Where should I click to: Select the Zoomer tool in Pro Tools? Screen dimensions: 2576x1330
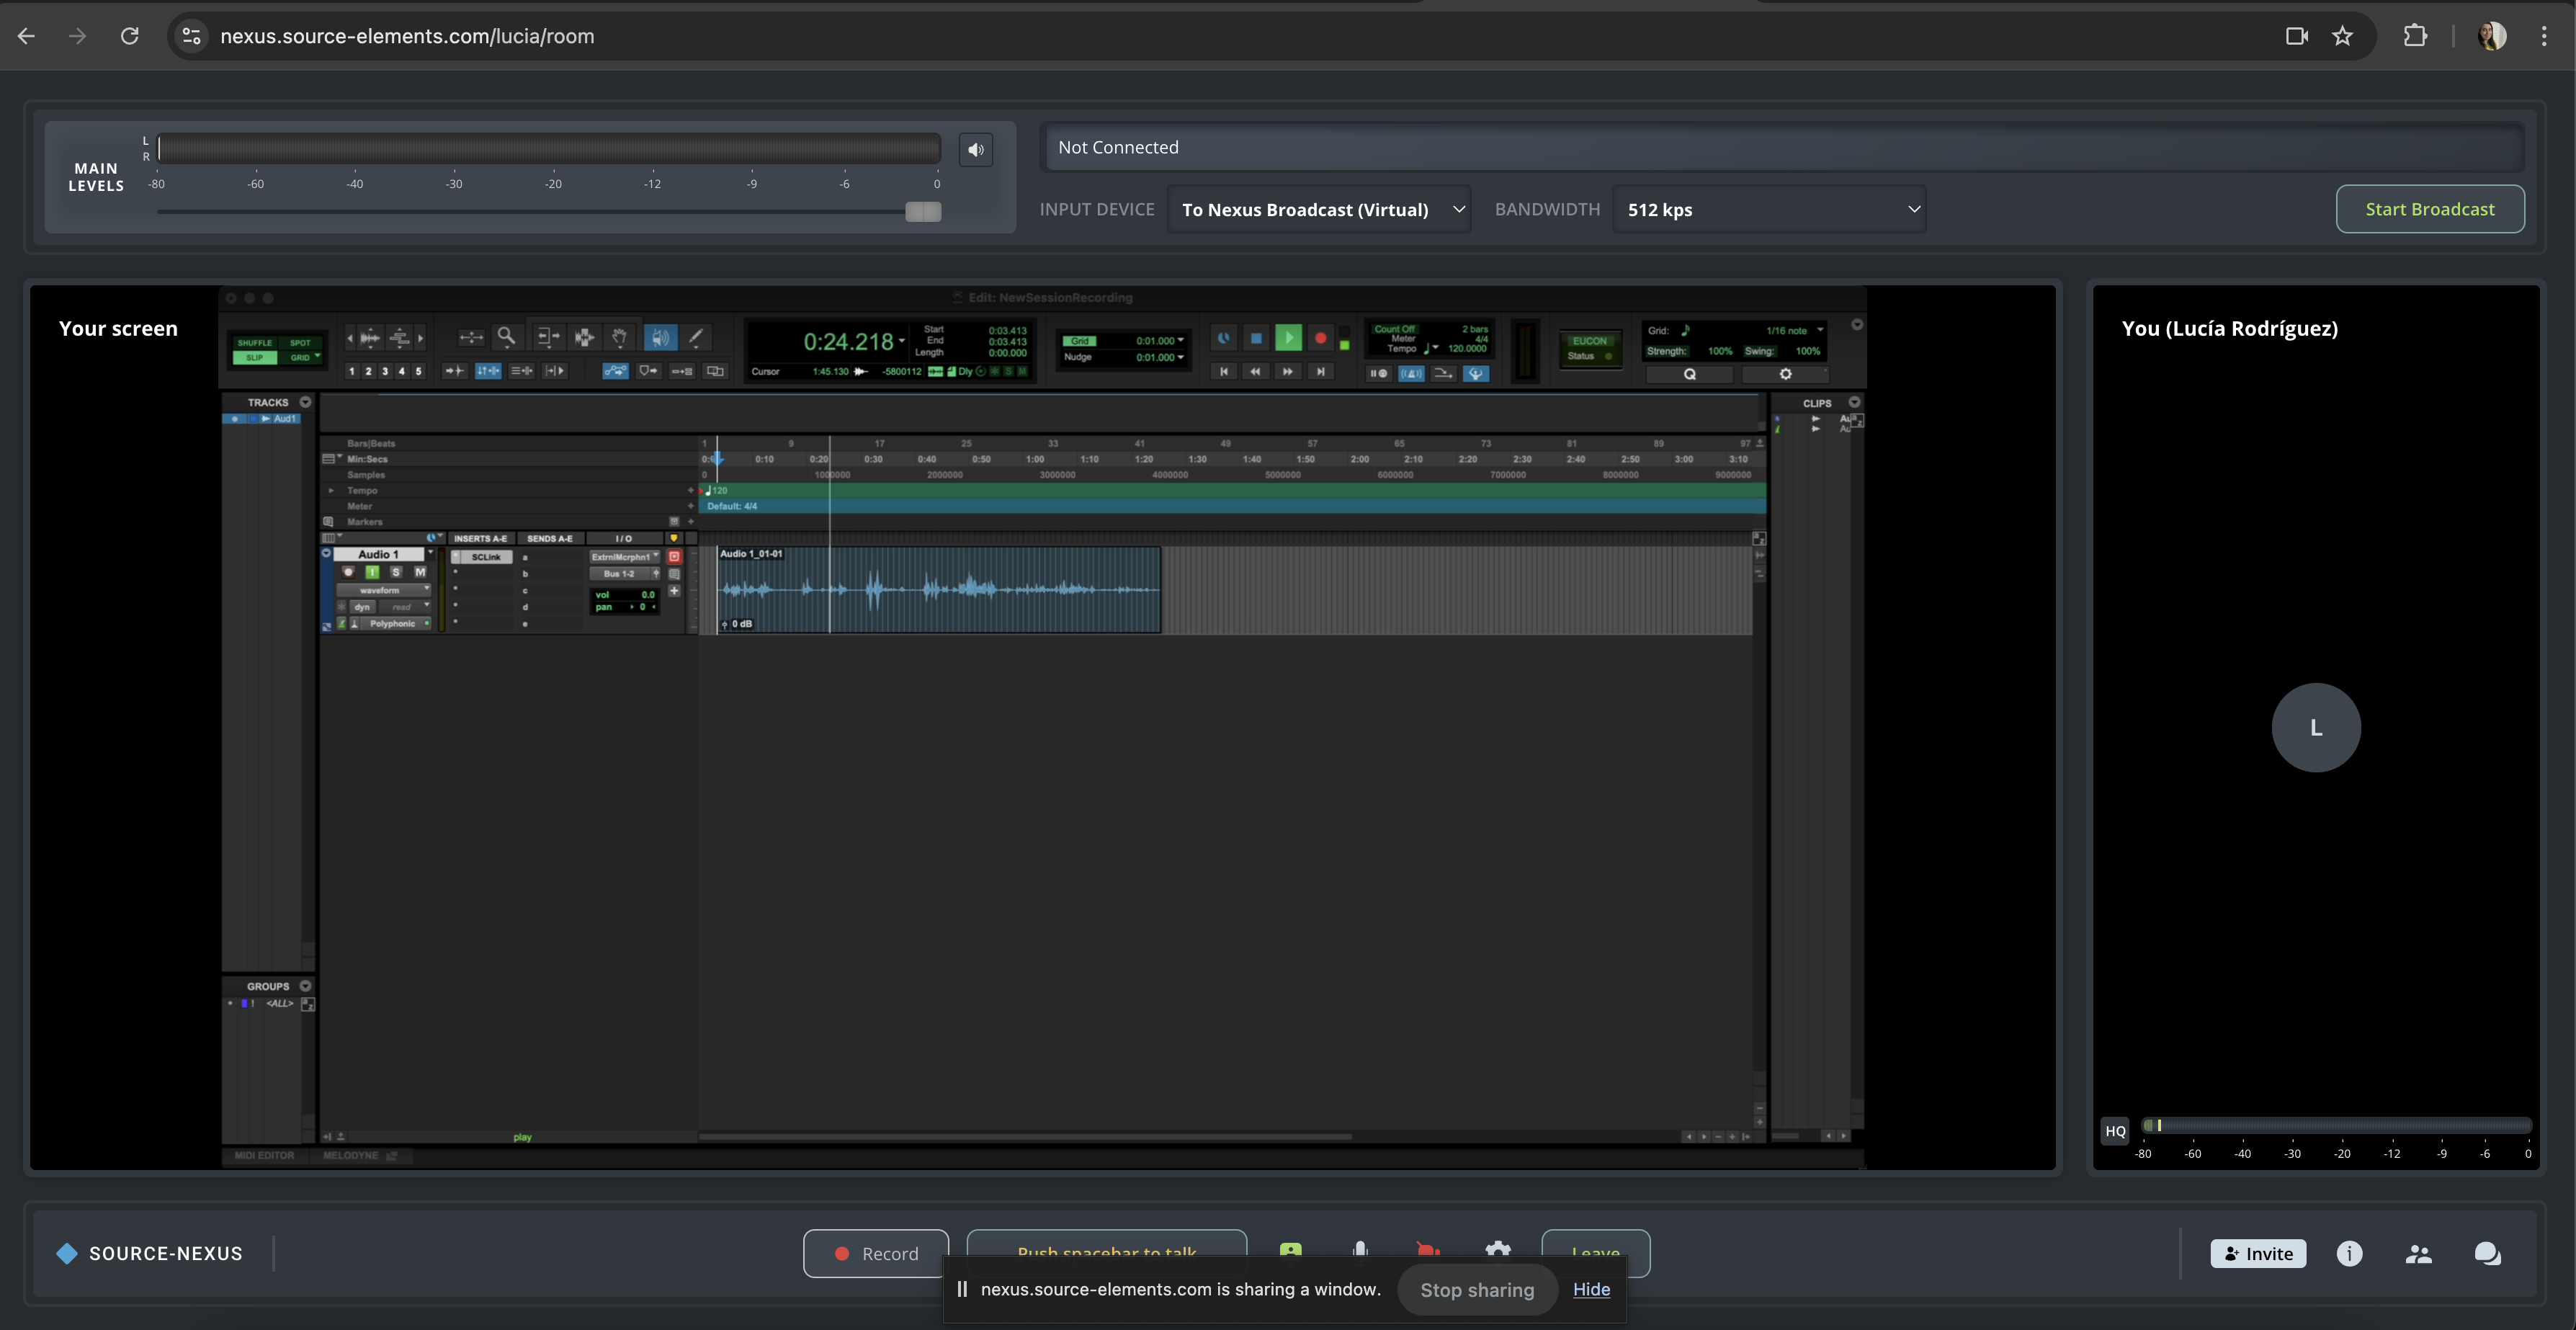tap(507, 337)
